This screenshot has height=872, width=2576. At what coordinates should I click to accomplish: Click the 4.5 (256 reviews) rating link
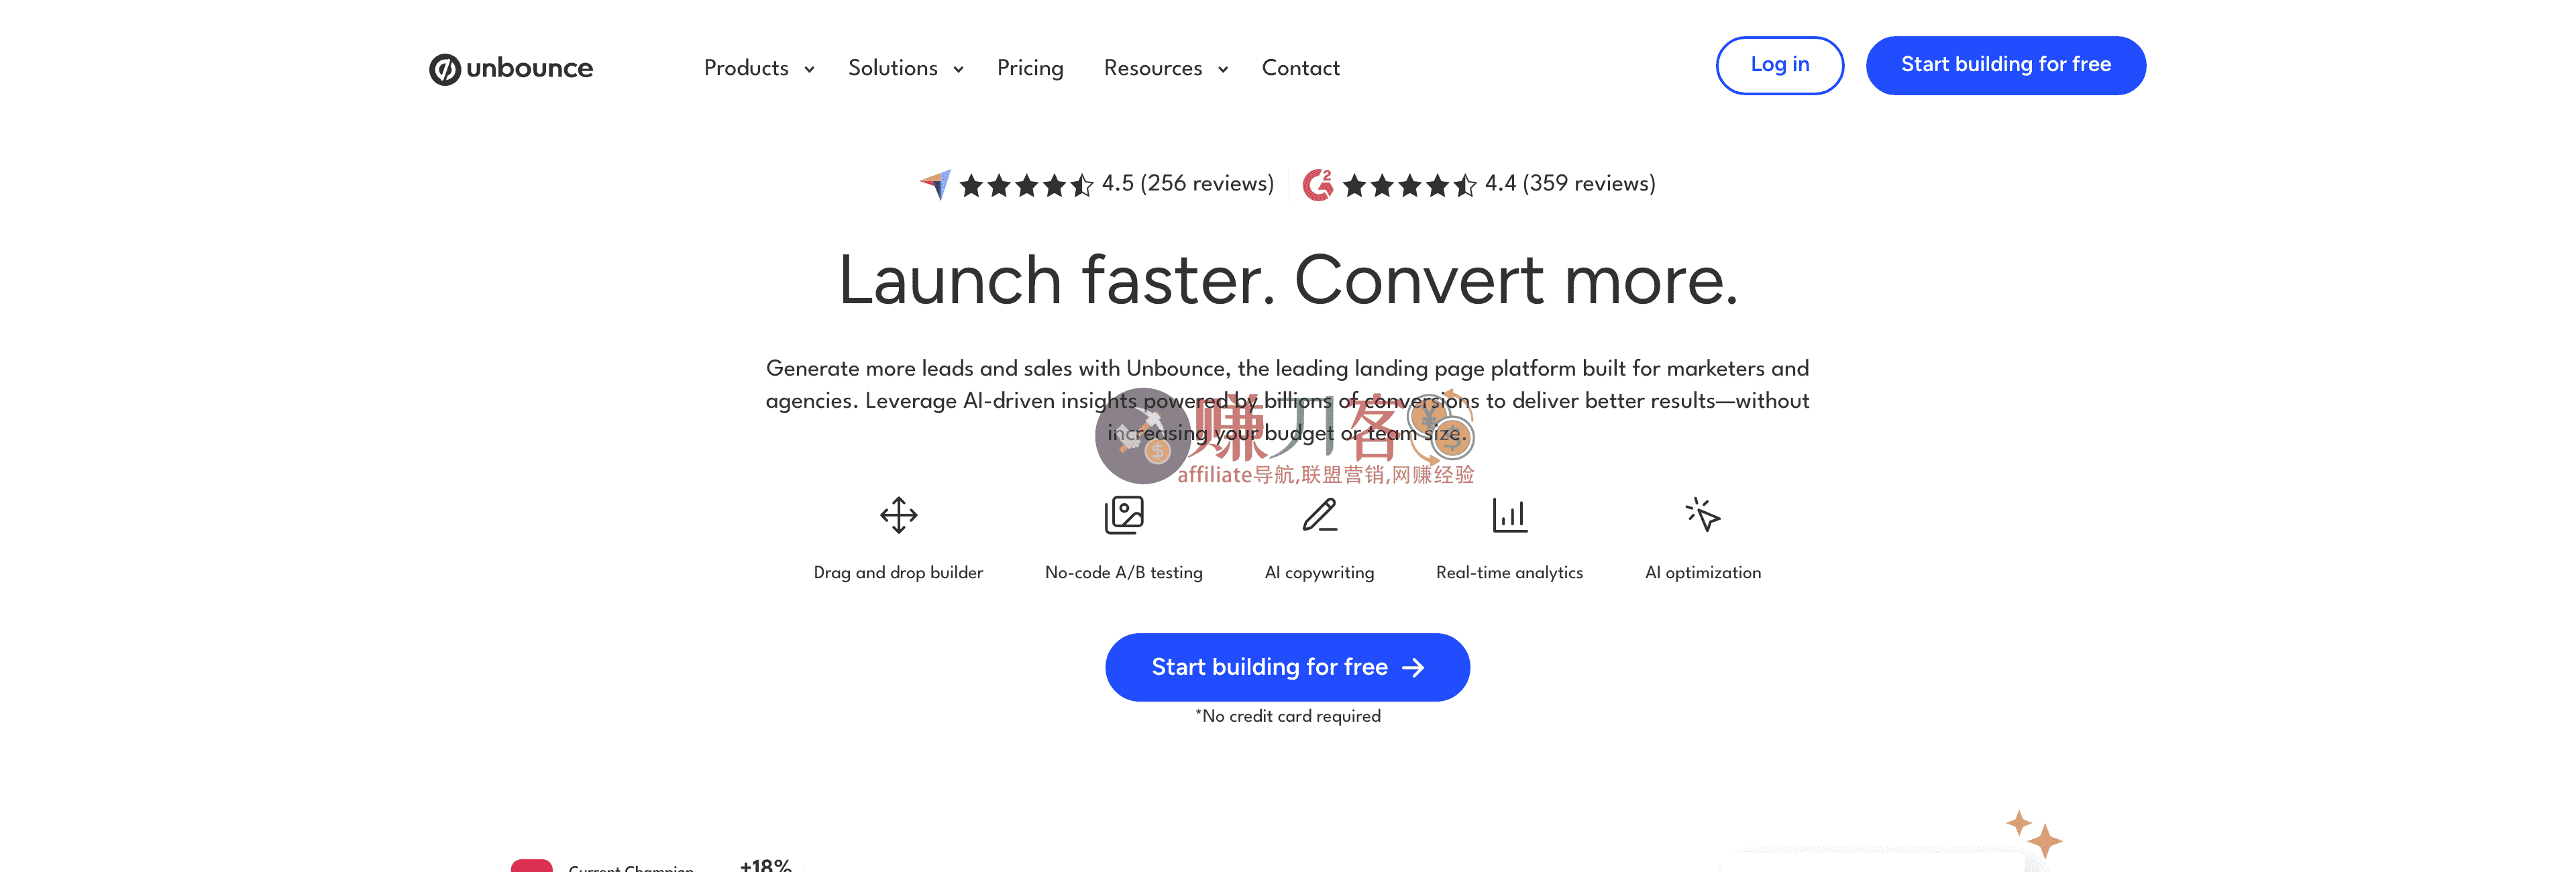coord(1187,183)
